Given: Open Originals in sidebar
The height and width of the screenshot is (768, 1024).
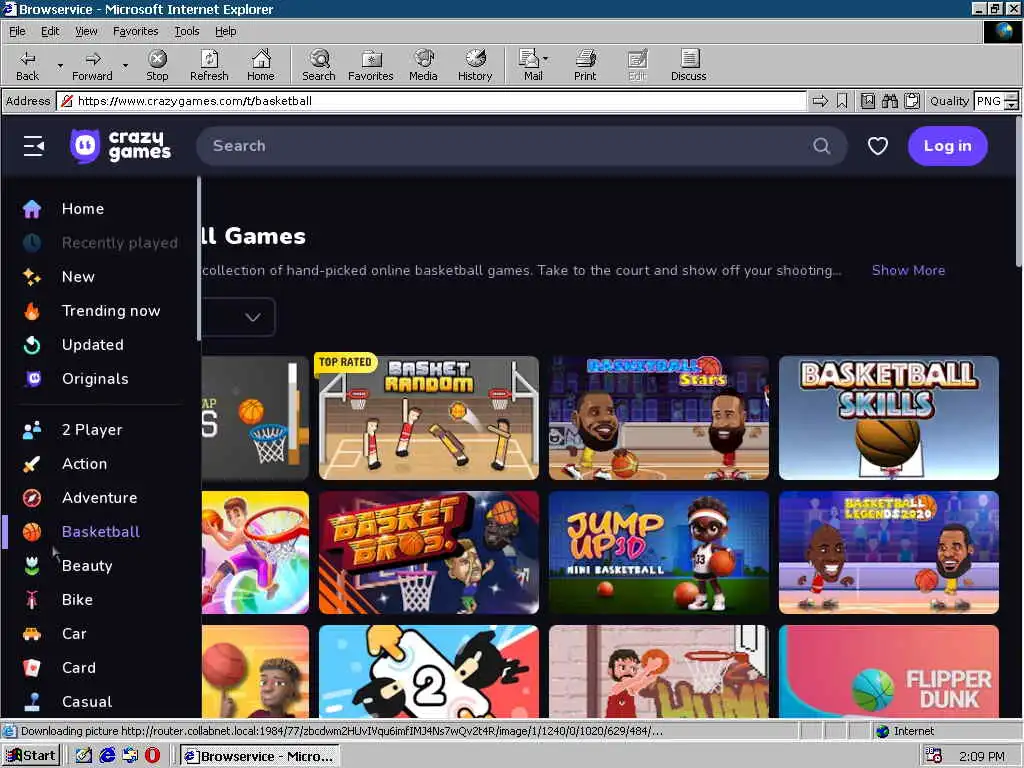Looking at the screenshot, I should 95,378.
